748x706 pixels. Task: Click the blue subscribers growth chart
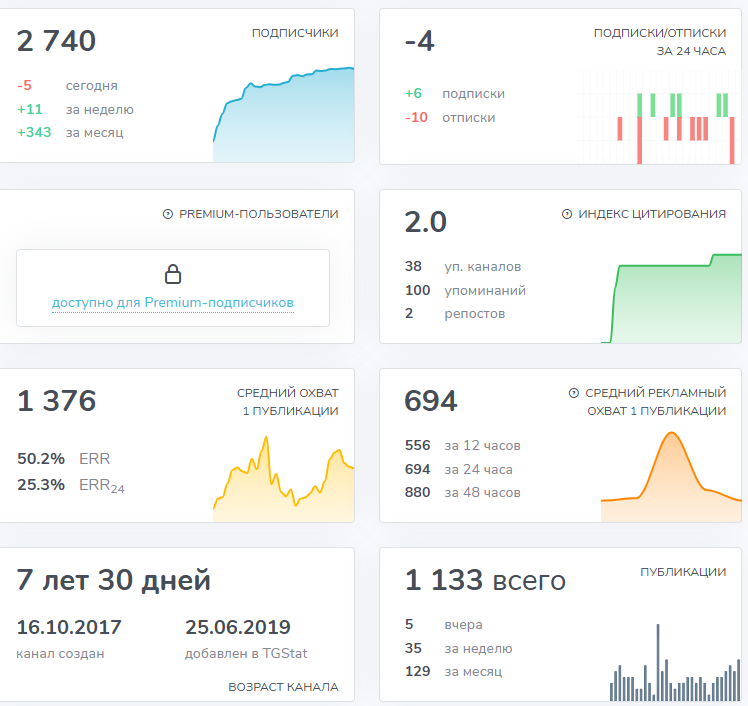284,115
